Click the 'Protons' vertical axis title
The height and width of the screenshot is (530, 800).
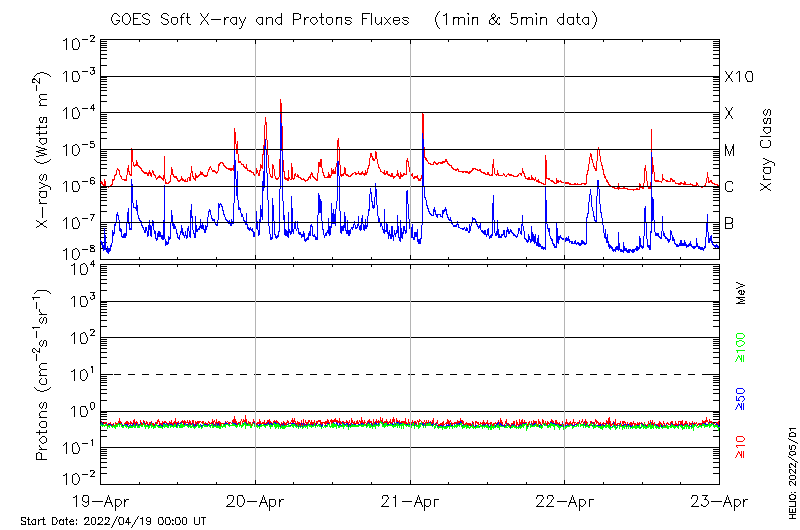(43, 377)
